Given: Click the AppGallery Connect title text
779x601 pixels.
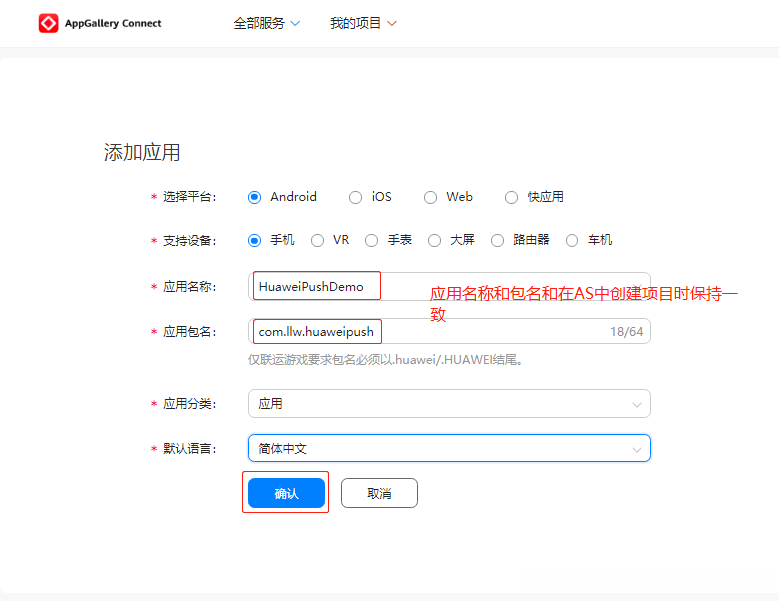Looking at the screenshot, I should (x=113, y=23).
